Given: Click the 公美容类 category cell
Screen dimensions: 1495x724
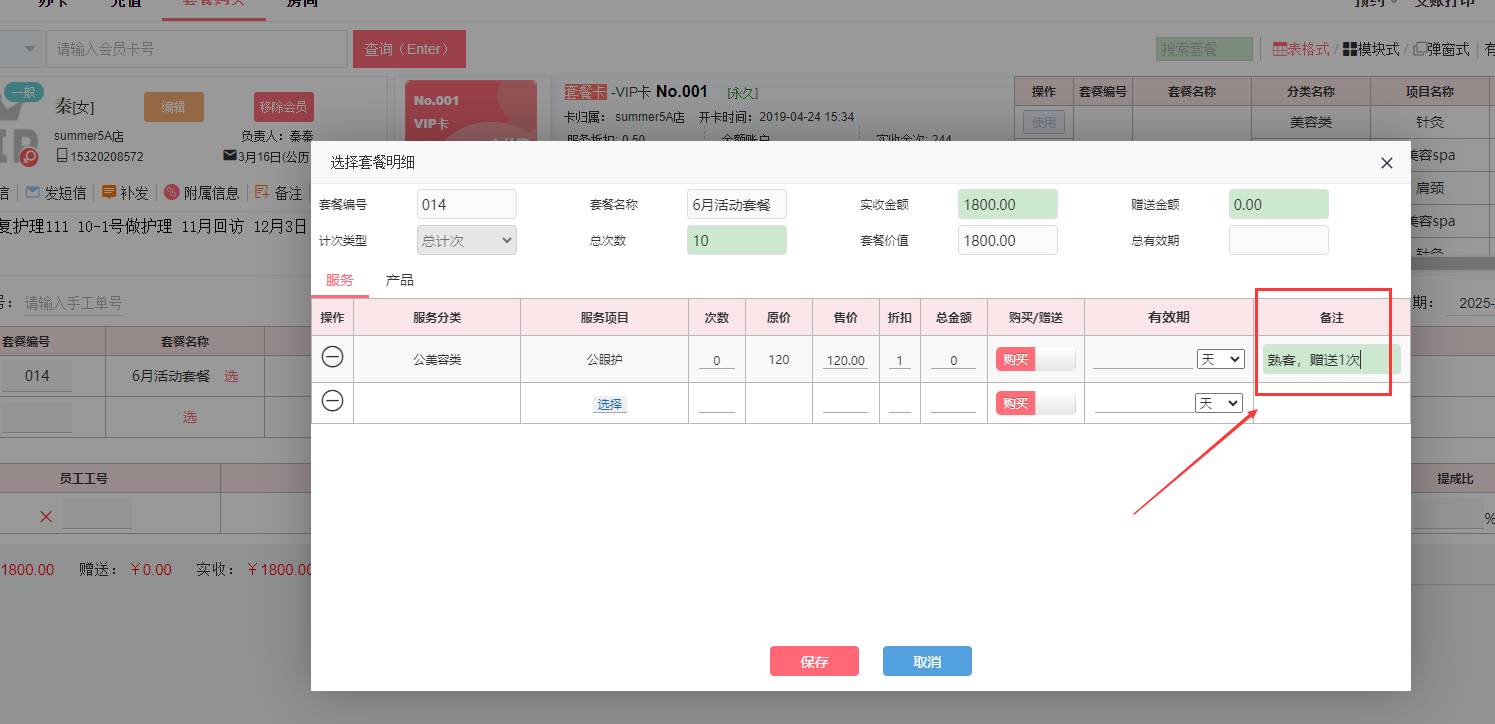Looking at the screenshot, I should coord(437,360).
